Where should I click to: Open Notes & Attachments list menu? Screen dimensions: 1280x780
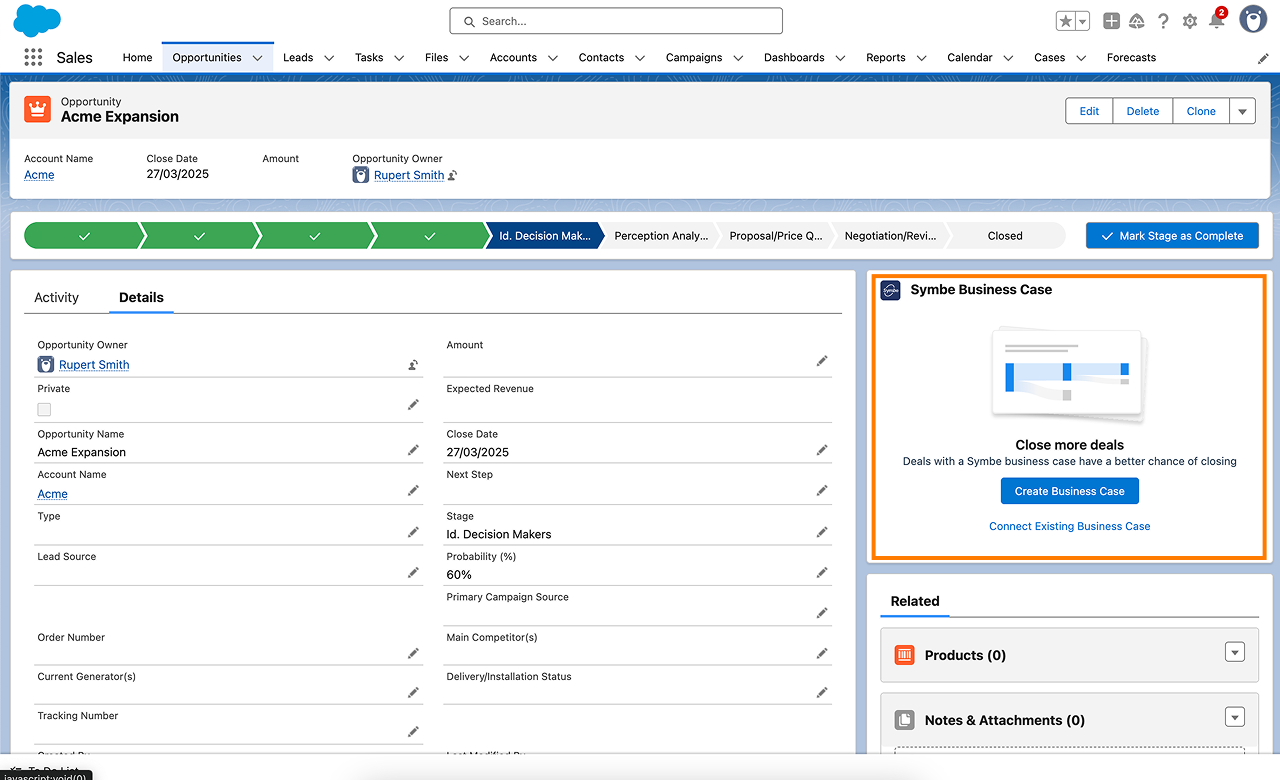[x=1235, y=717]
